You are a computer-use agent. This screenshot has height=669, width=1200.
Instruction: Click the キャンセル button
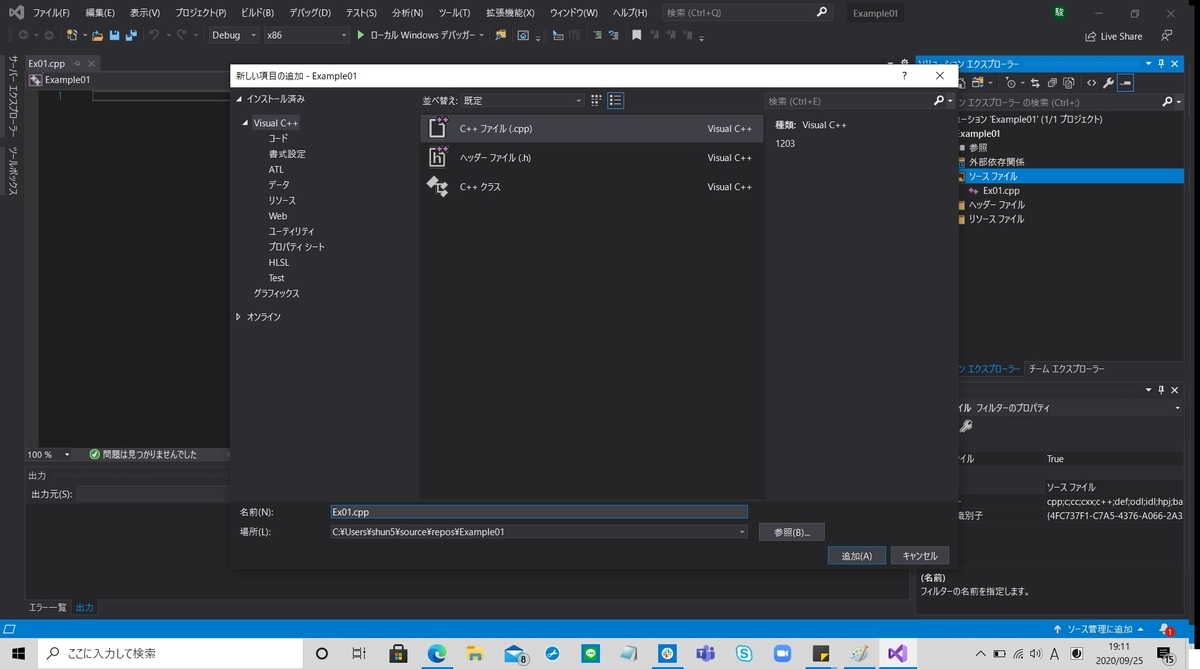coord(920,556)
